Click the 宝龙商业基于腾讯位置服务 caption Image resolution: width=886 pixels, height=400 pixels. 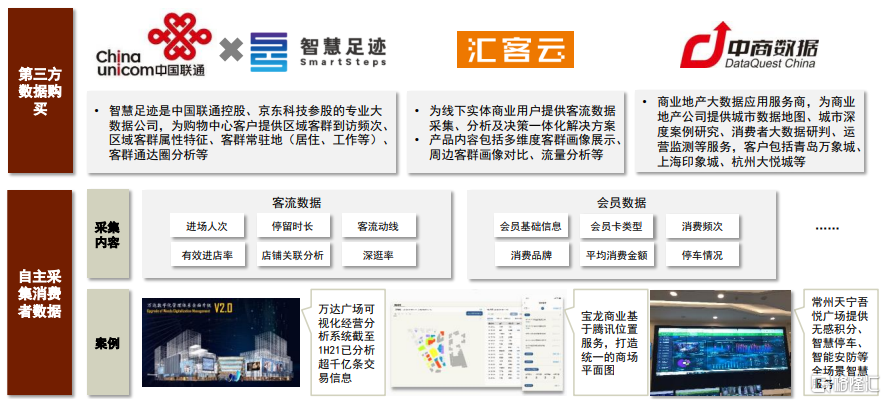click(609, 343)
